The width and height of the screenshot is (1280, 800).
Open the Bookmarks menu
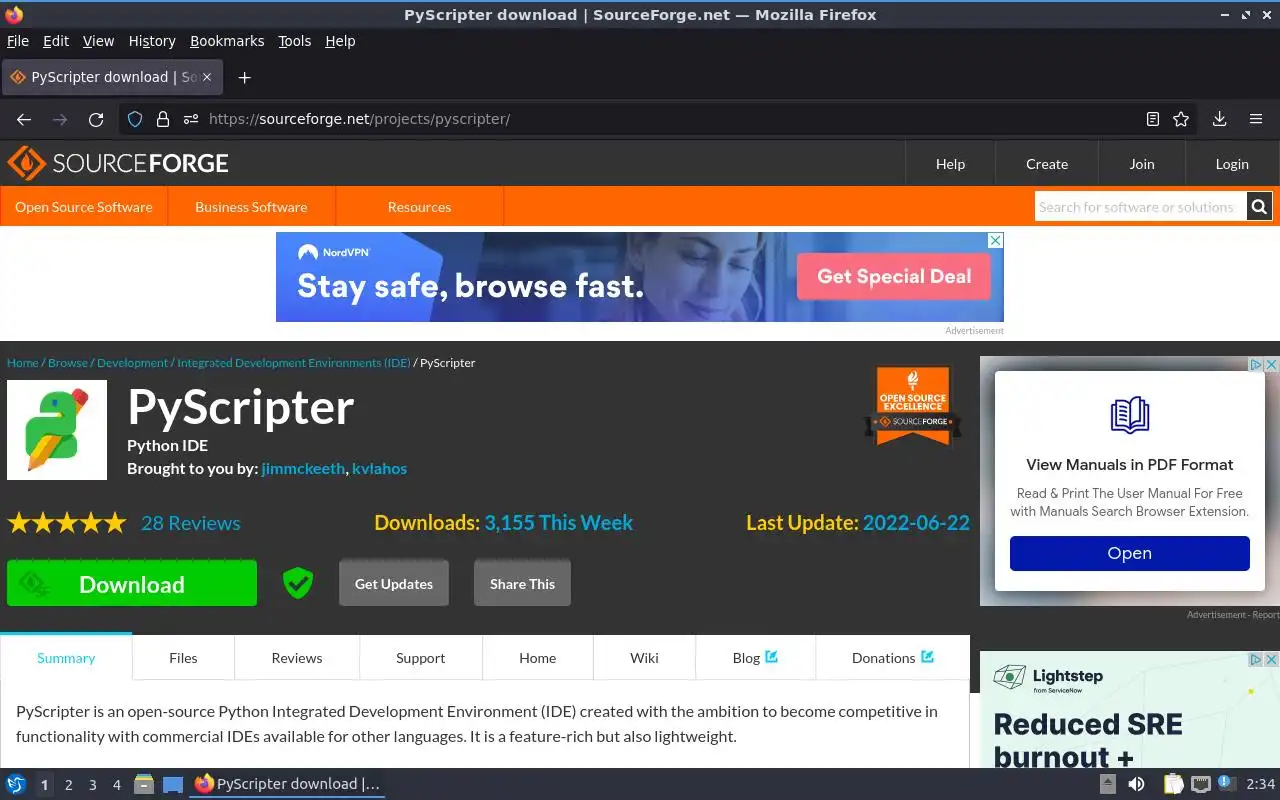click(227, 41)
